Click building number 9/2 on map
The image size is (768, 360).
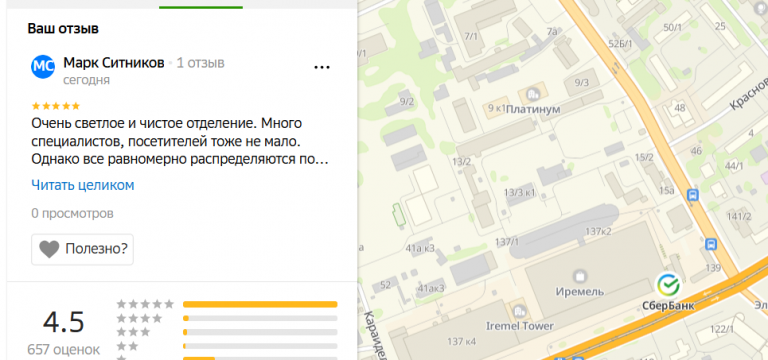click(x=407, y=102)
